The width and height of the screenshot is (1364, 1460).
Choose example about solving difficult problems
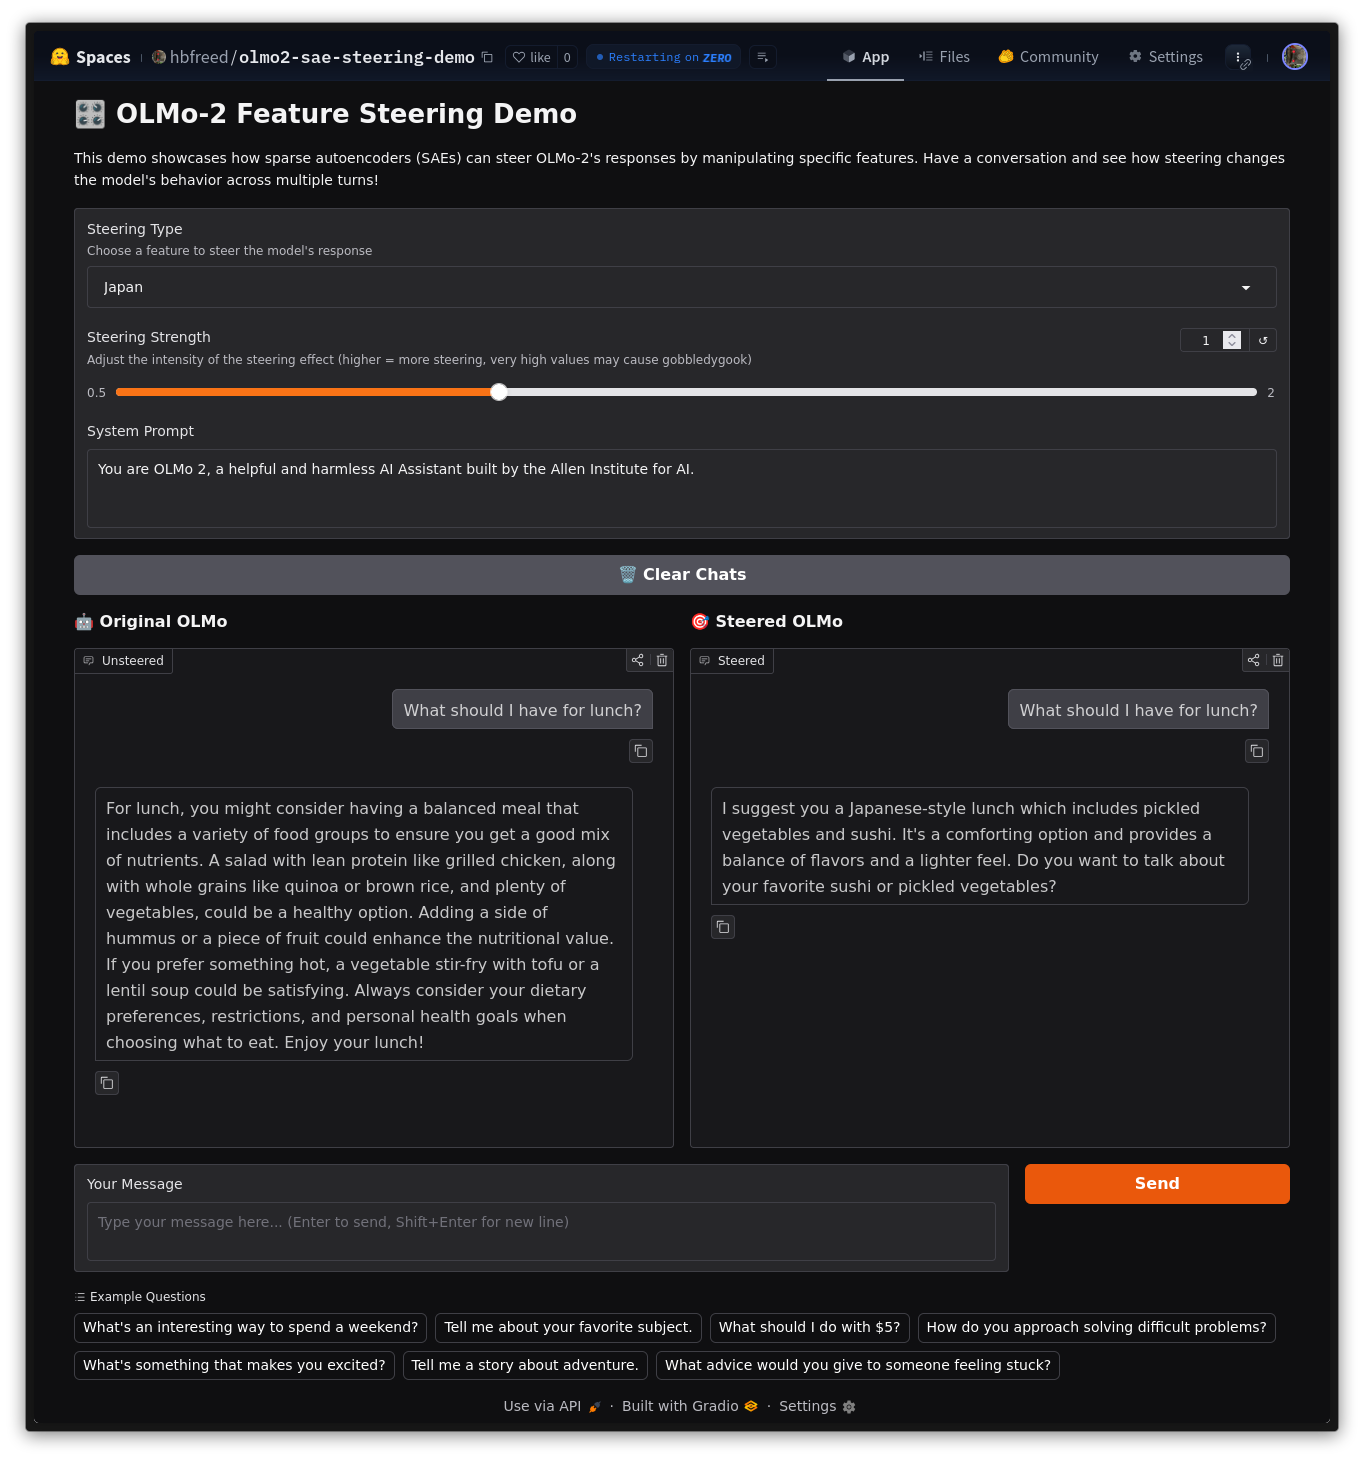point(1096,1327)
